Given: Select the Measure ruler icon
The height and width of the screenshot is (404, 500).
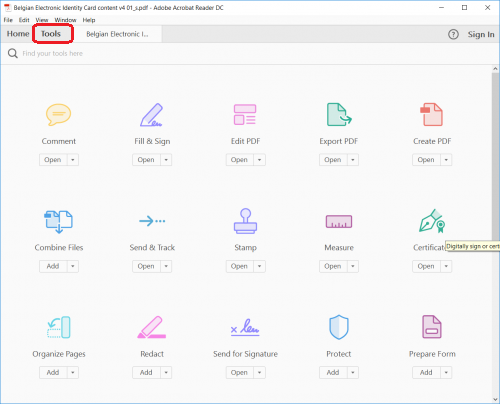Looking at the screenshot, I should click(x=339, y=221).
